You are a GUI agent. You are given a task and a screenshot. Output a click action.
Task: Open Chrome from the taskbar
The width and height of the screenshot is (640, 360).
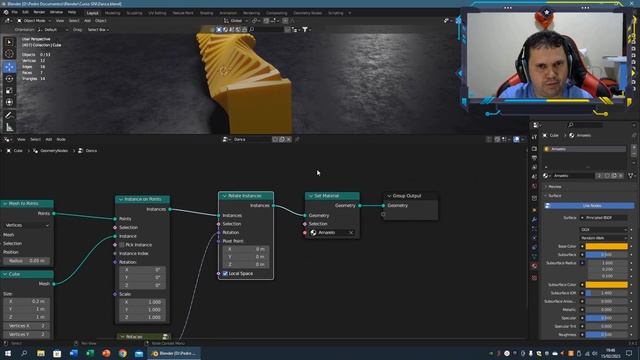tap(122, 353)
